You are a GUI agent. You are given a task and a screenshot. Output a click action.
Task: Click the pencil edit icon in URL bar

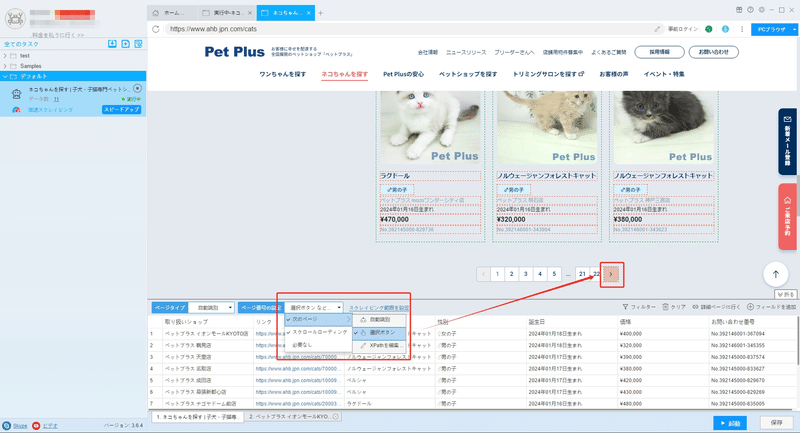point(657,29)
